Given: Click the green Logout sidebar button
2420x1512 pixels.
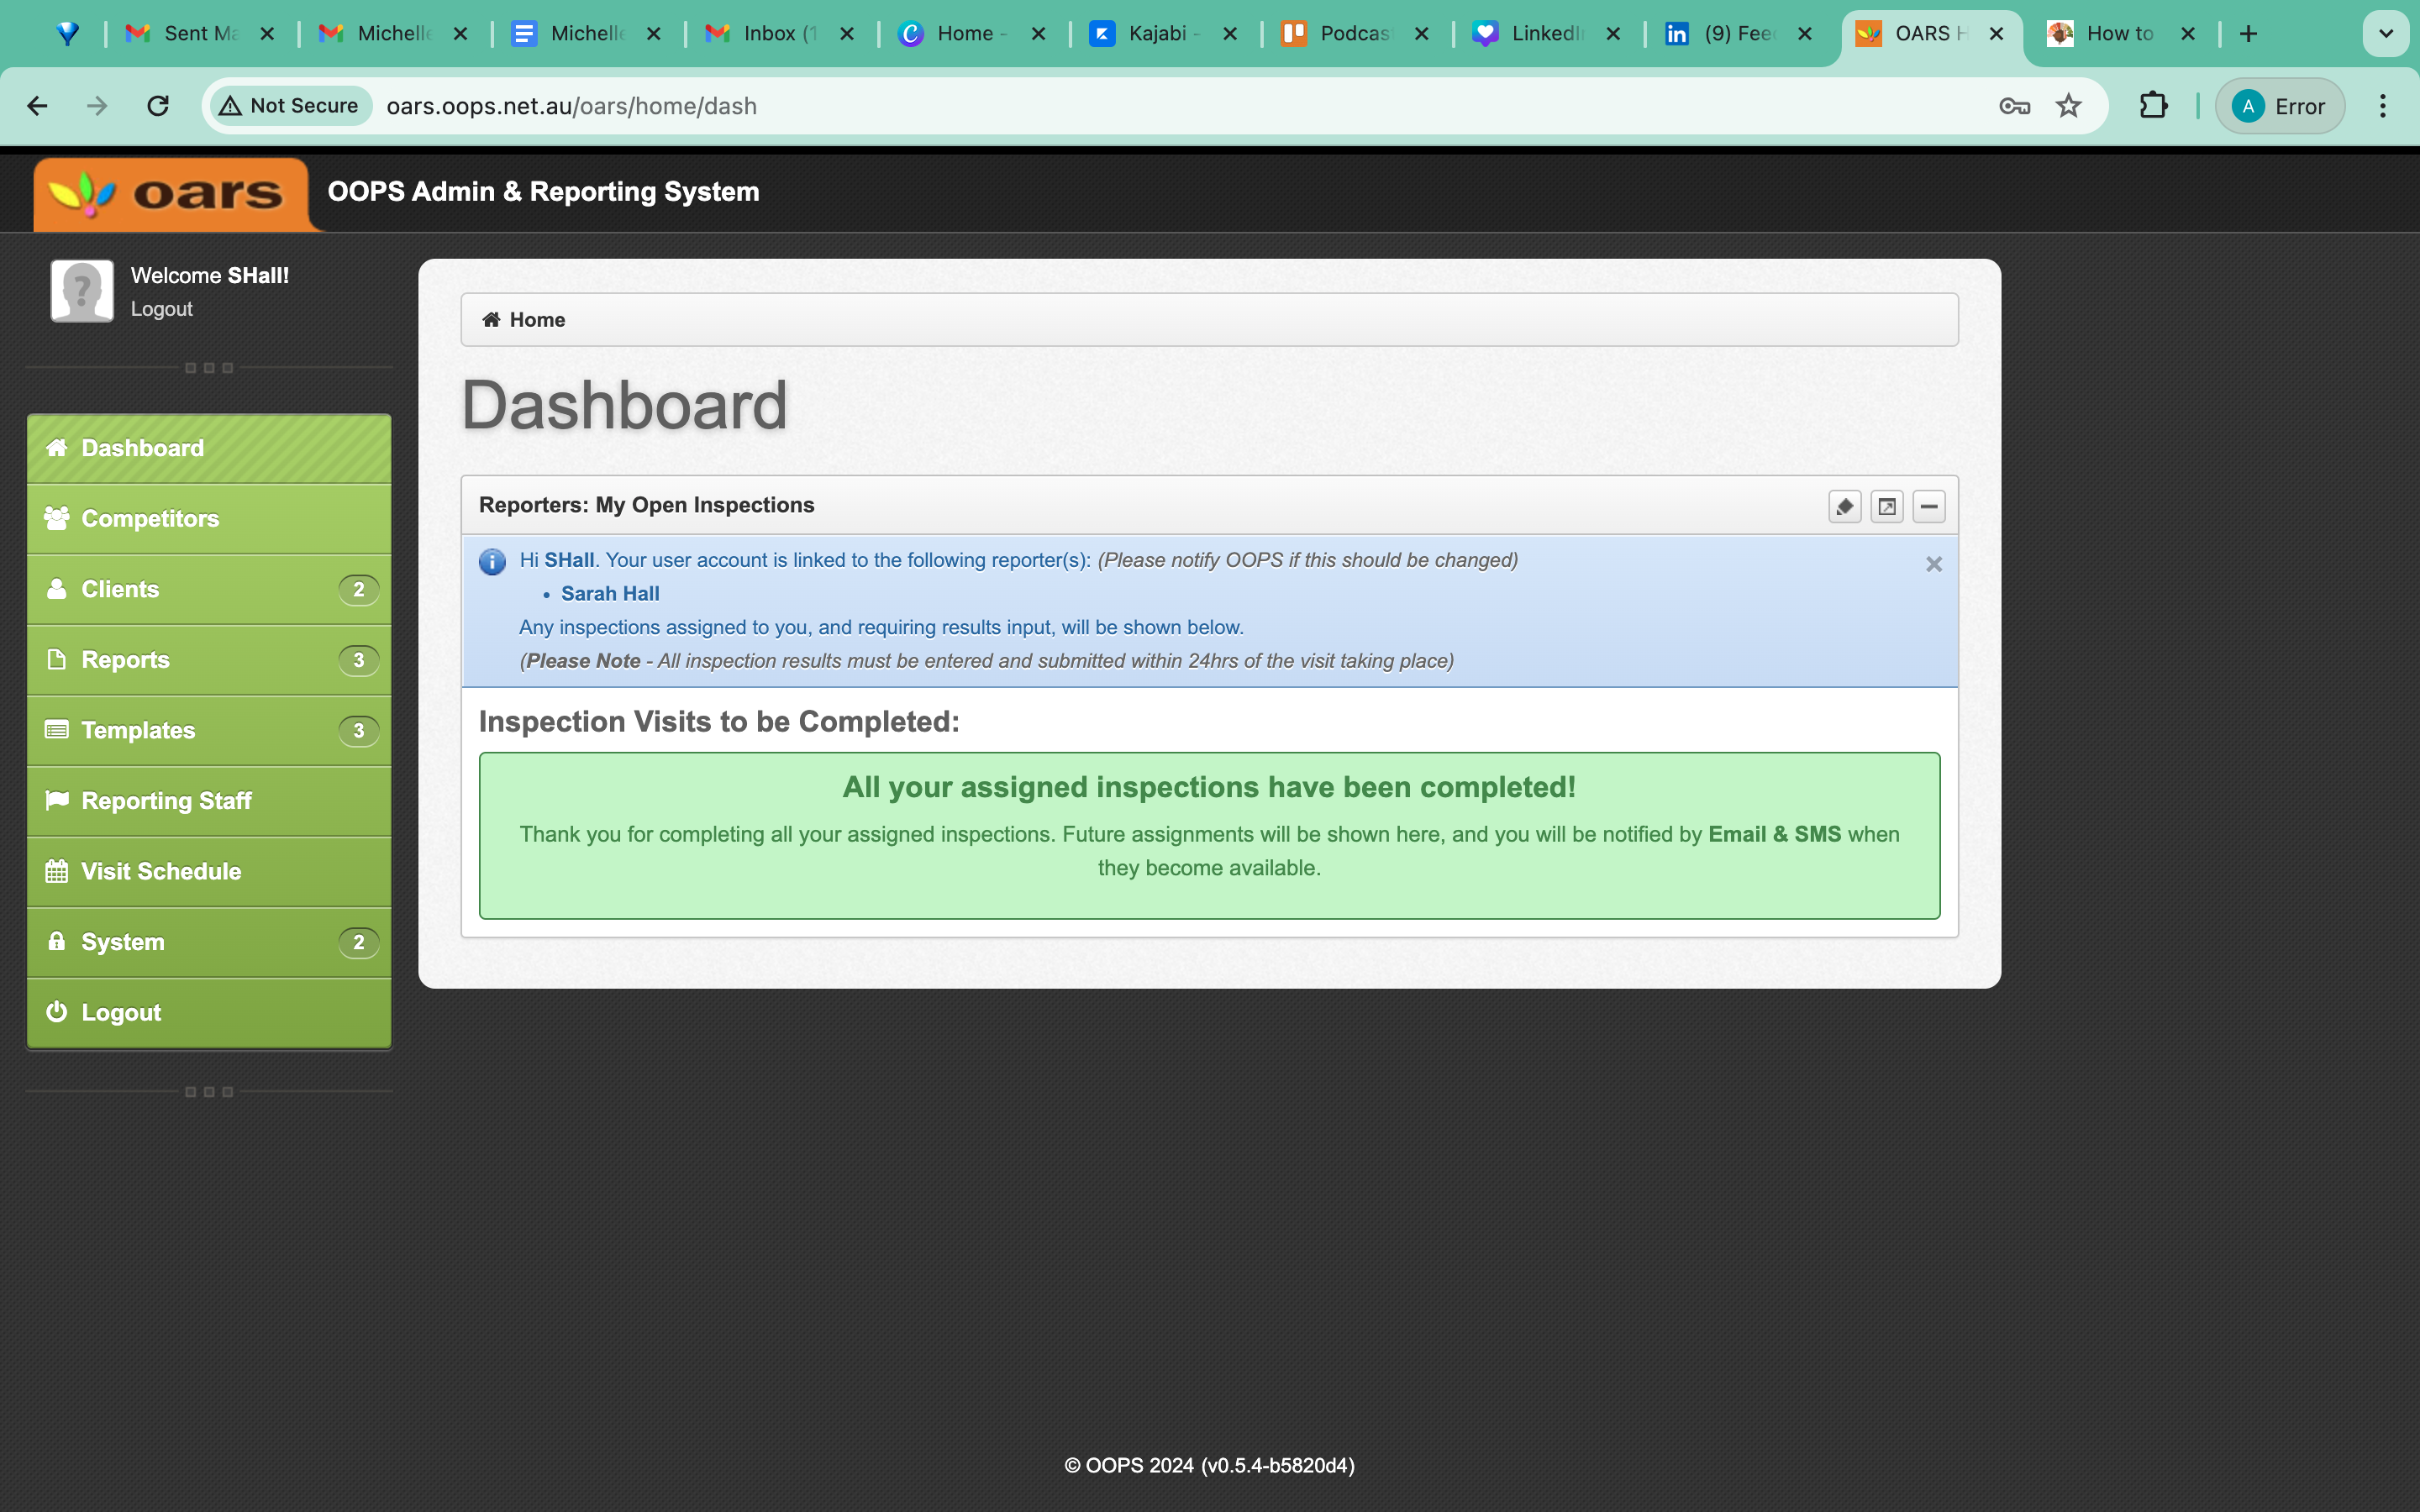Looking at the screenshot, I should (x=209, y=1013).
